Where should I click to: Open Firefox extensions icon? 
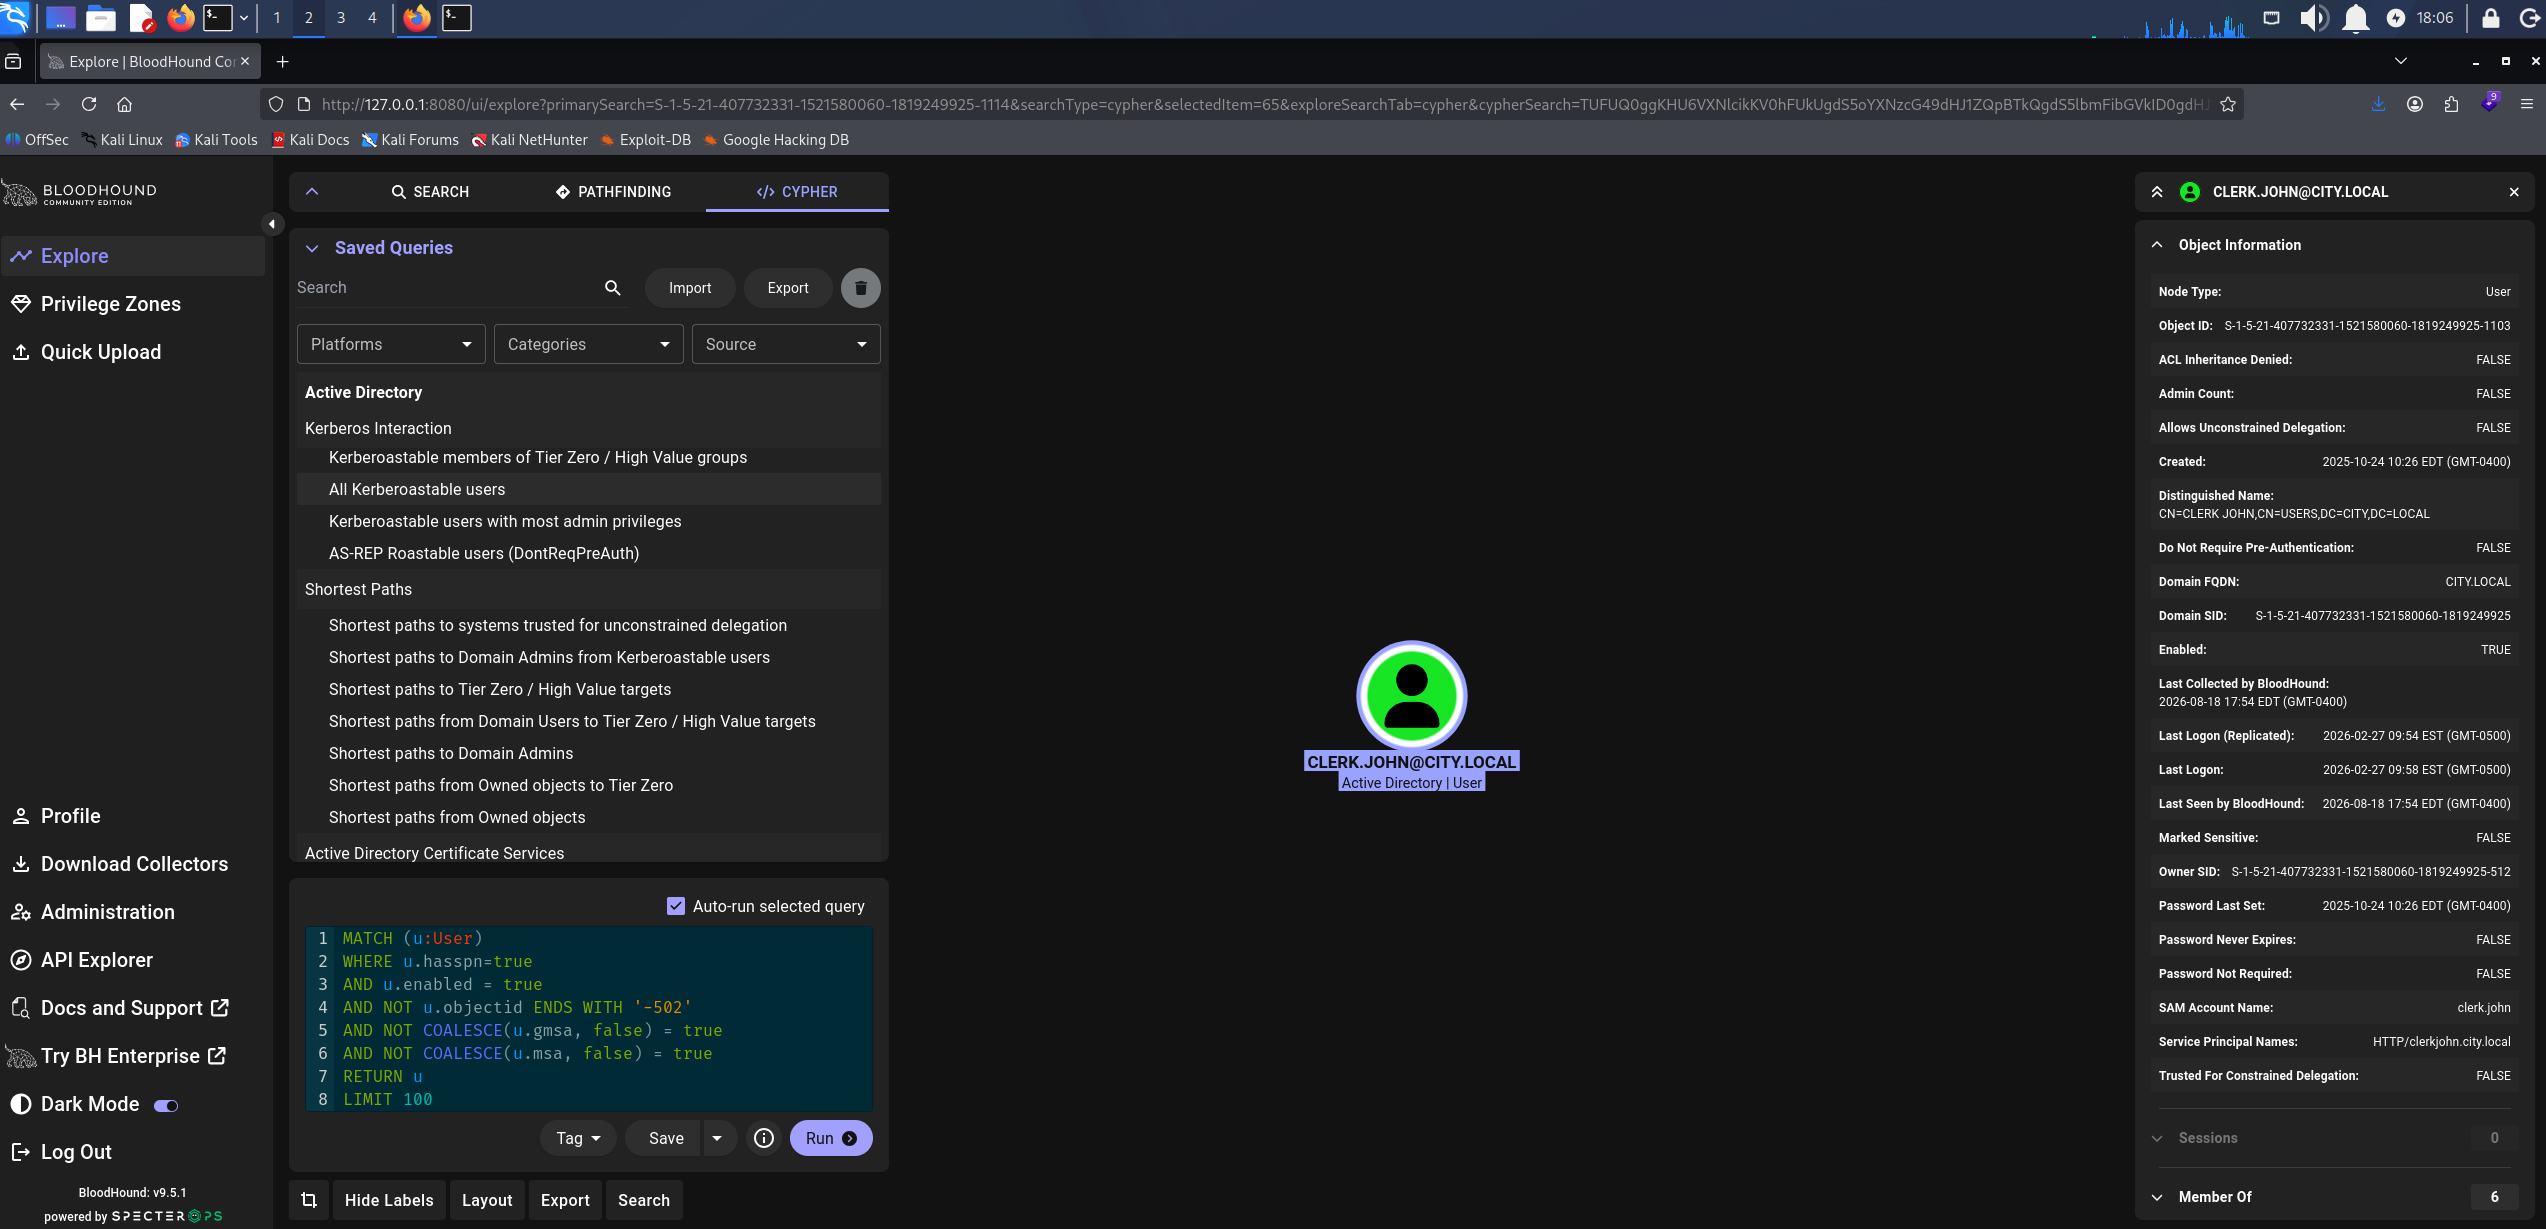point(2451,104)
